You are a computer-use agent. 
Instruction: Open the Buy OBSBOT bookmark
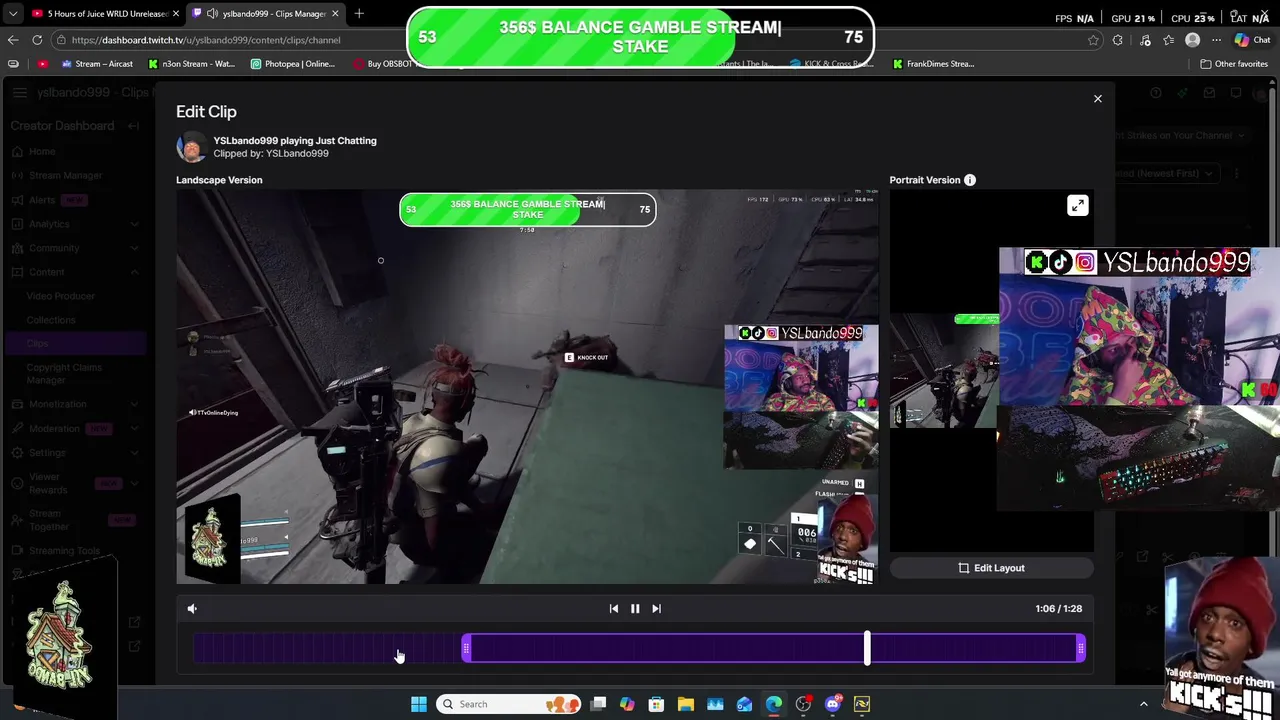[382, 64]
